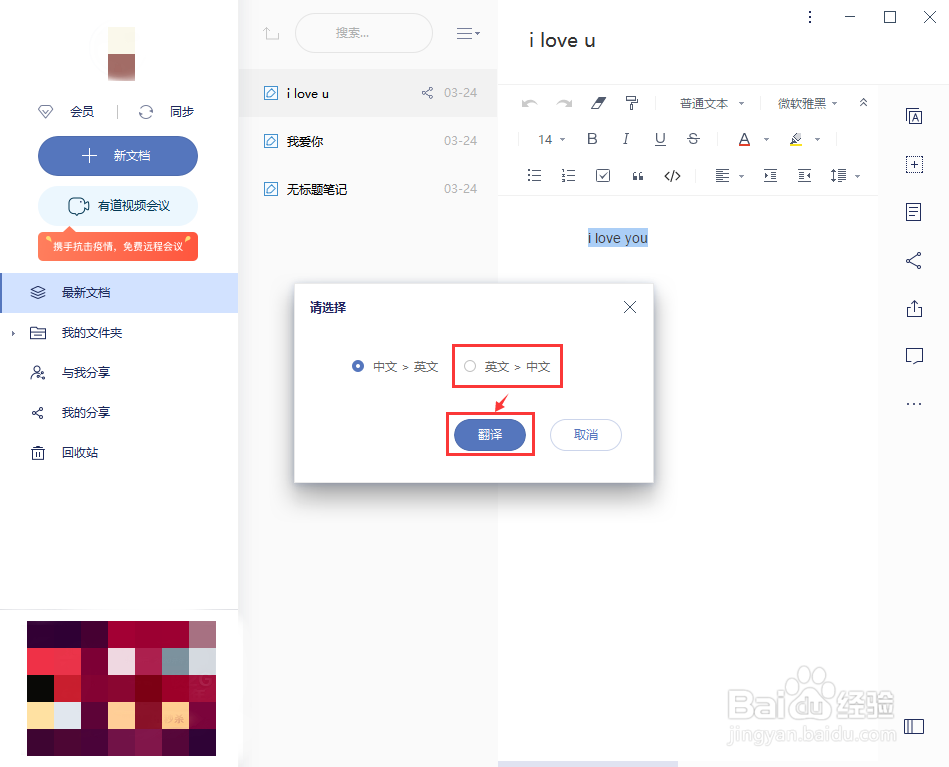Insert a bulleted list

[534, 176]
